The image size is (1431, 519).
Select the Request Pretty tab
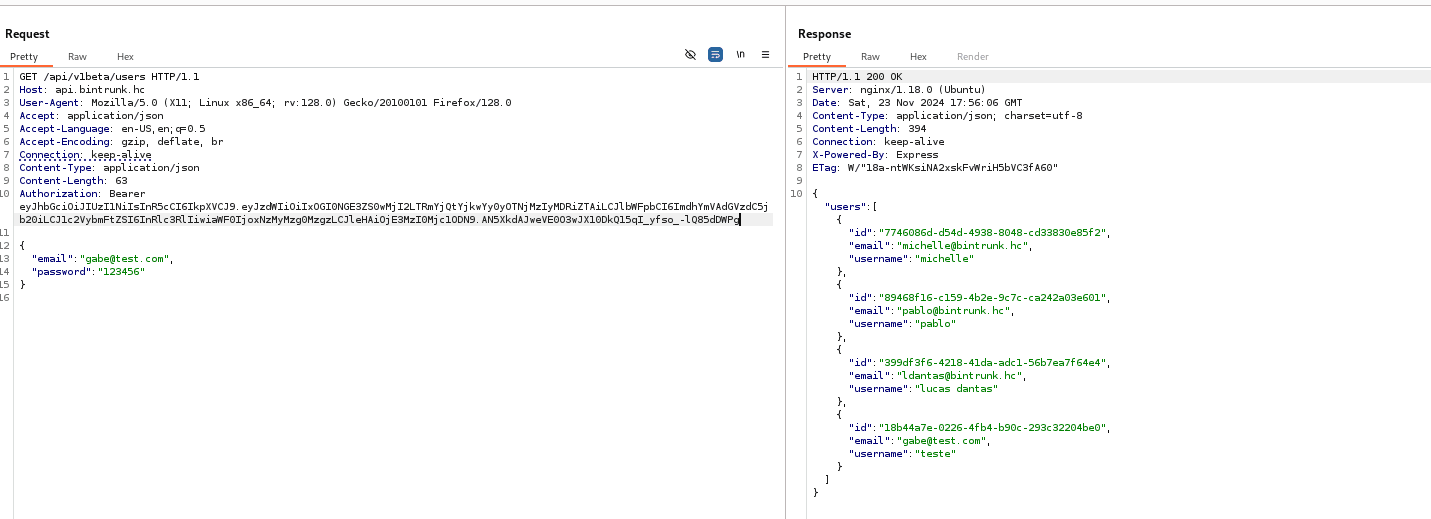pyautogui.click(x=24, y=57)
